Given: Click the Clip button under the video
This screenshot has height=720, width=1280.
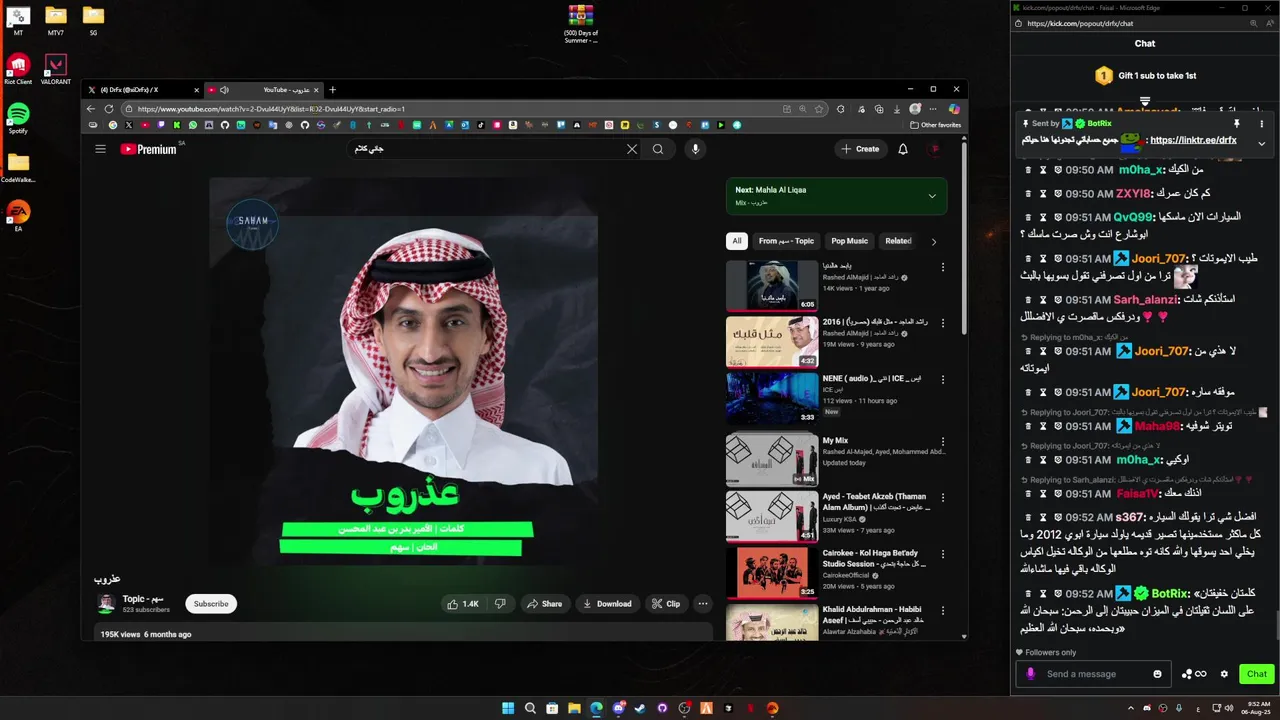Looking at the screenshot, I should pyautogui.click(x=666, y=604).
